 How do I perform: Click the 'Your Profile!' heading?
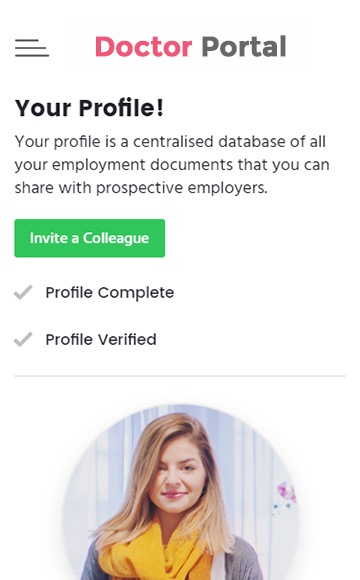click(89, 108)
